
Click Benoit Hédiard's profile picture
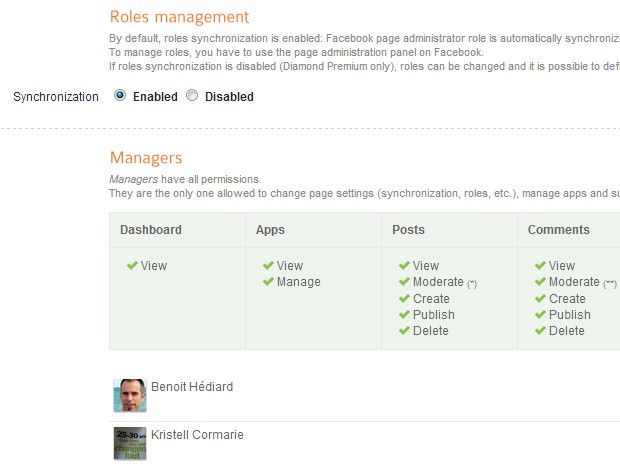click(x=130, y=396)
